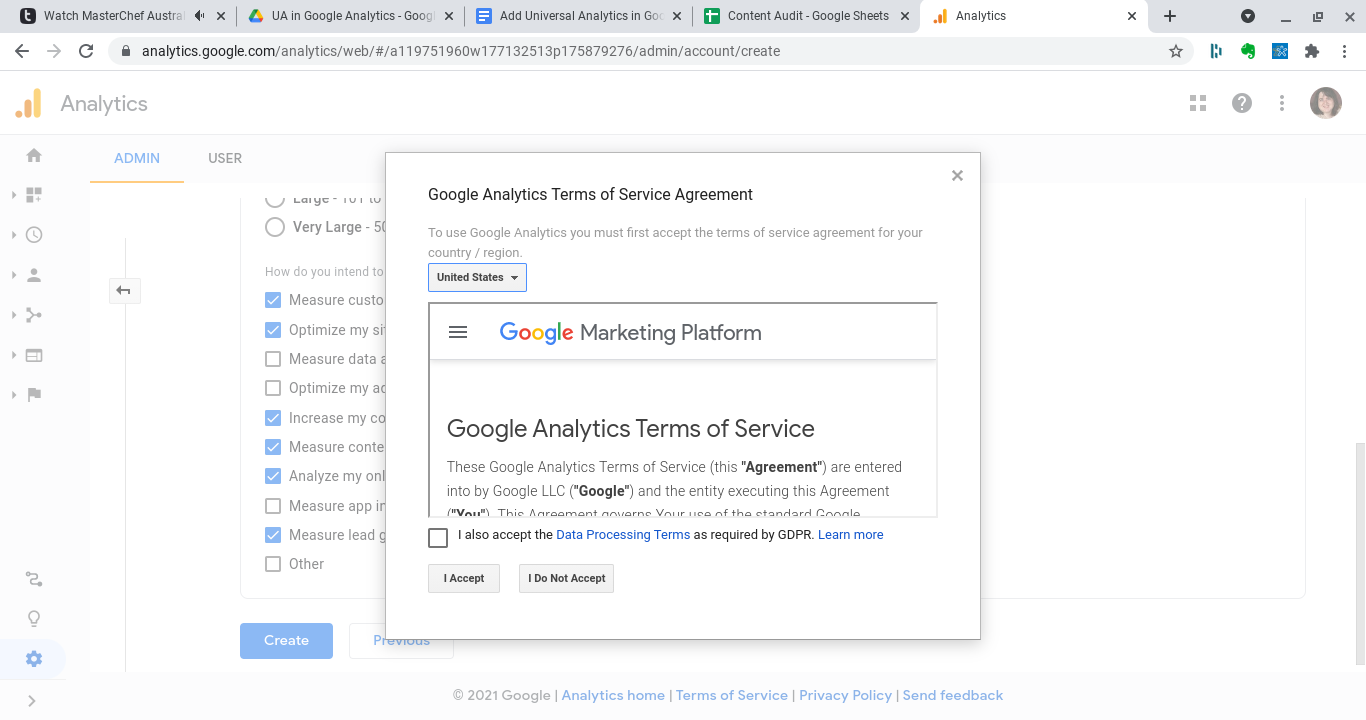Open the Acquisition sidebar icon
Viewport: 1366px width, 720px height.
[x=34, y=315]
